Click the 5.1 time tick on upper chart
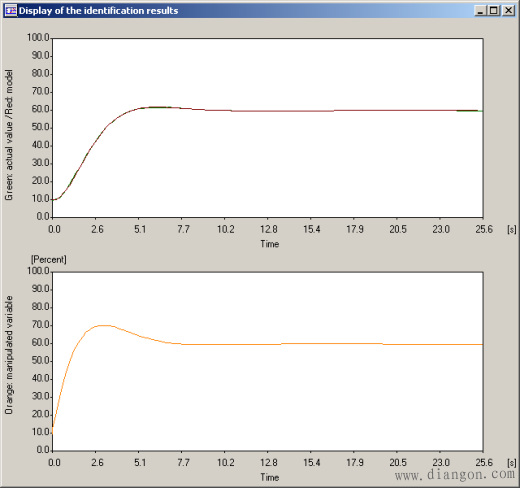Image resolution: width=520 pixels, height=488 pixels. pos(140,229)
